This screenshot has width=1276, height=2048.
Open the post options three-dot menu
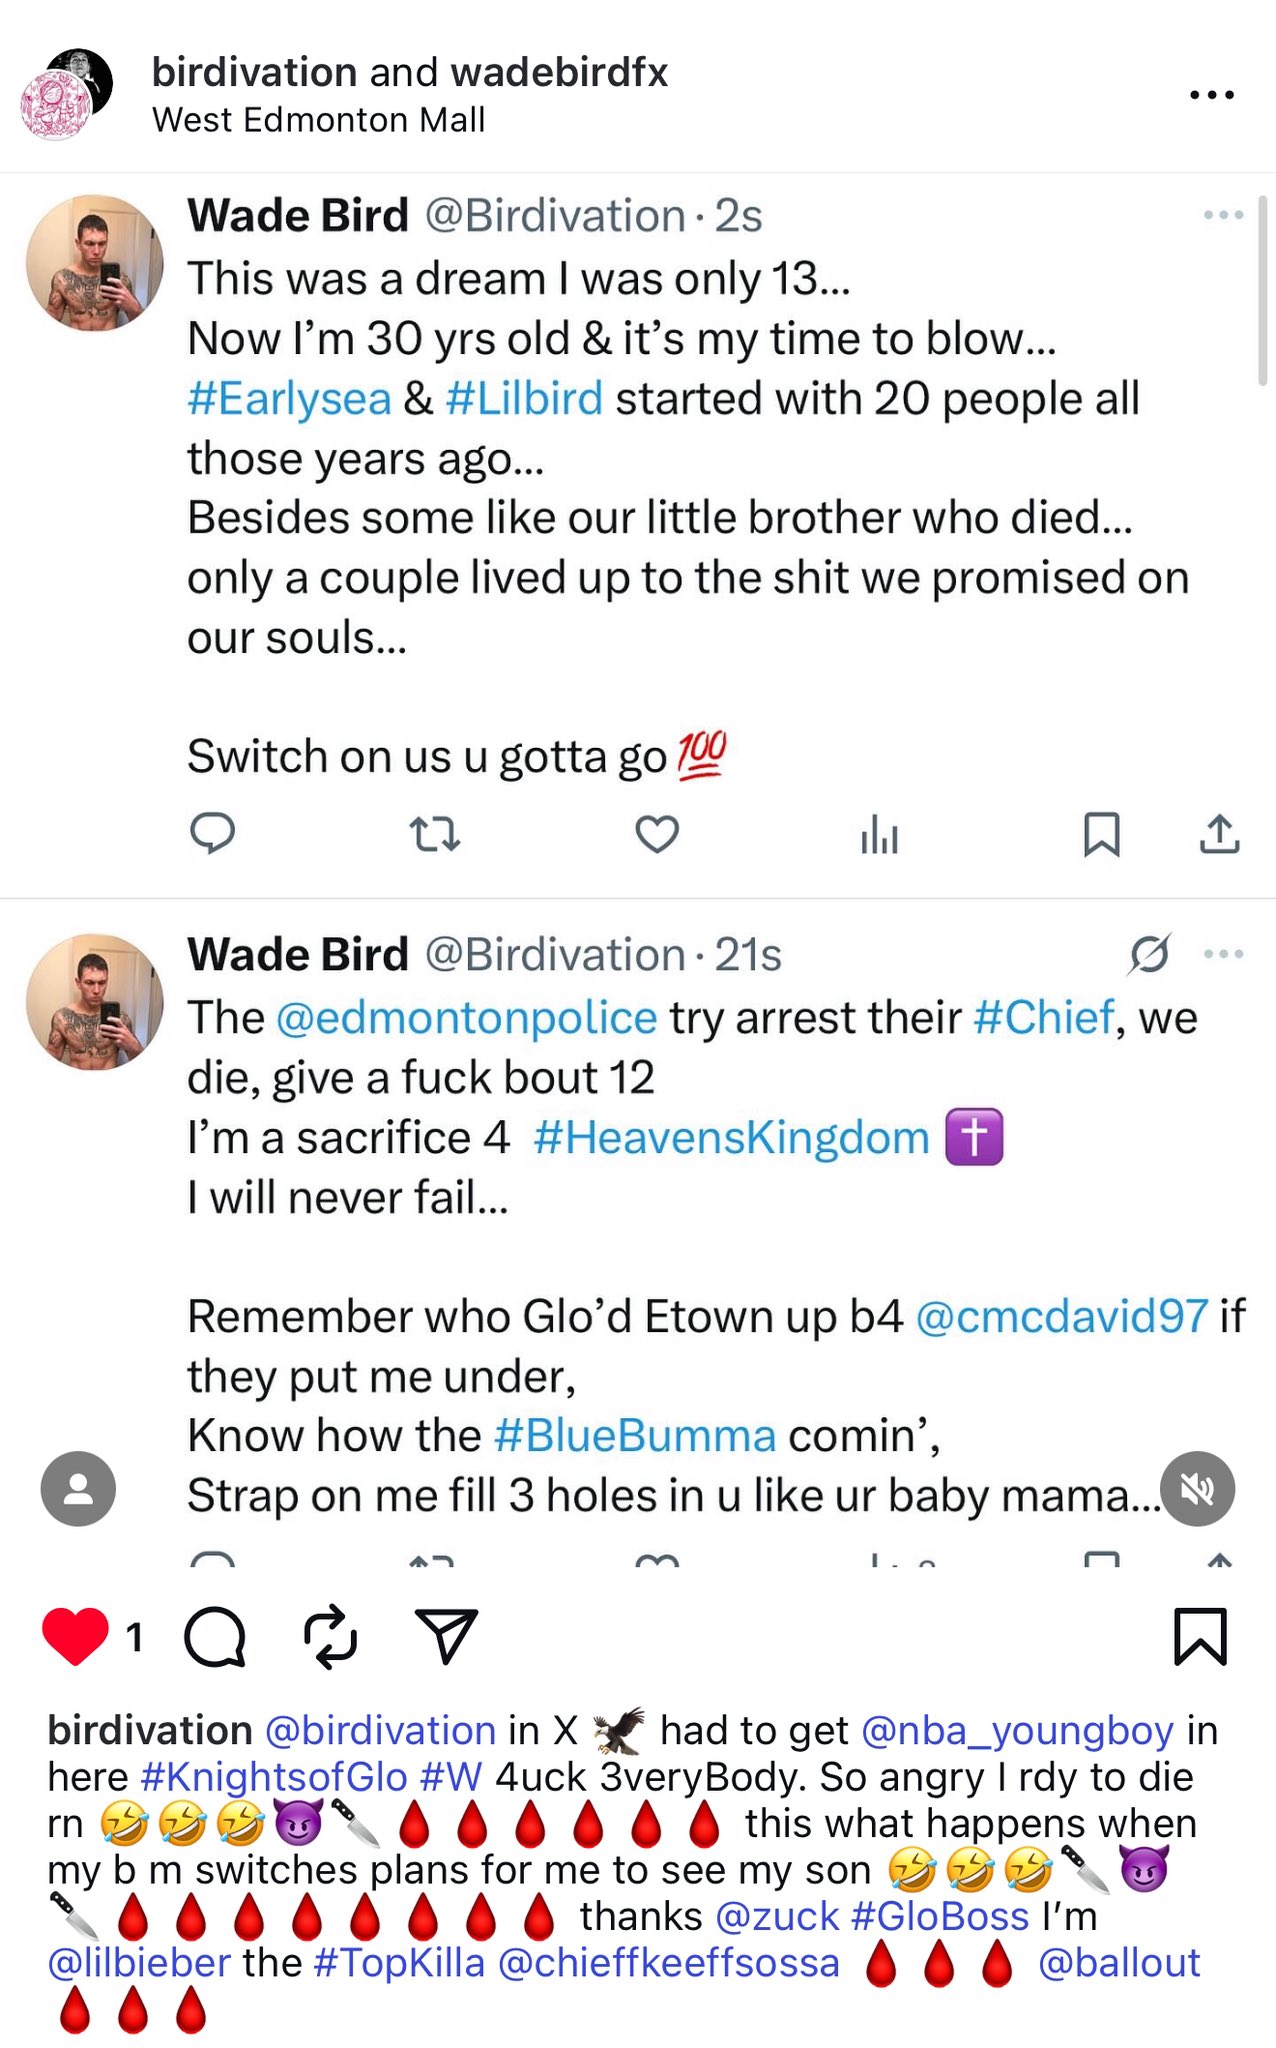(x=1212, y=96)
